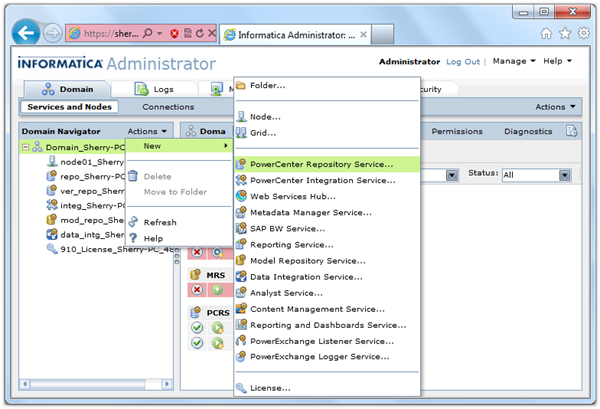Open the Permissions tab
Viewport: 600px width, 409px height.
pos(457,131)
